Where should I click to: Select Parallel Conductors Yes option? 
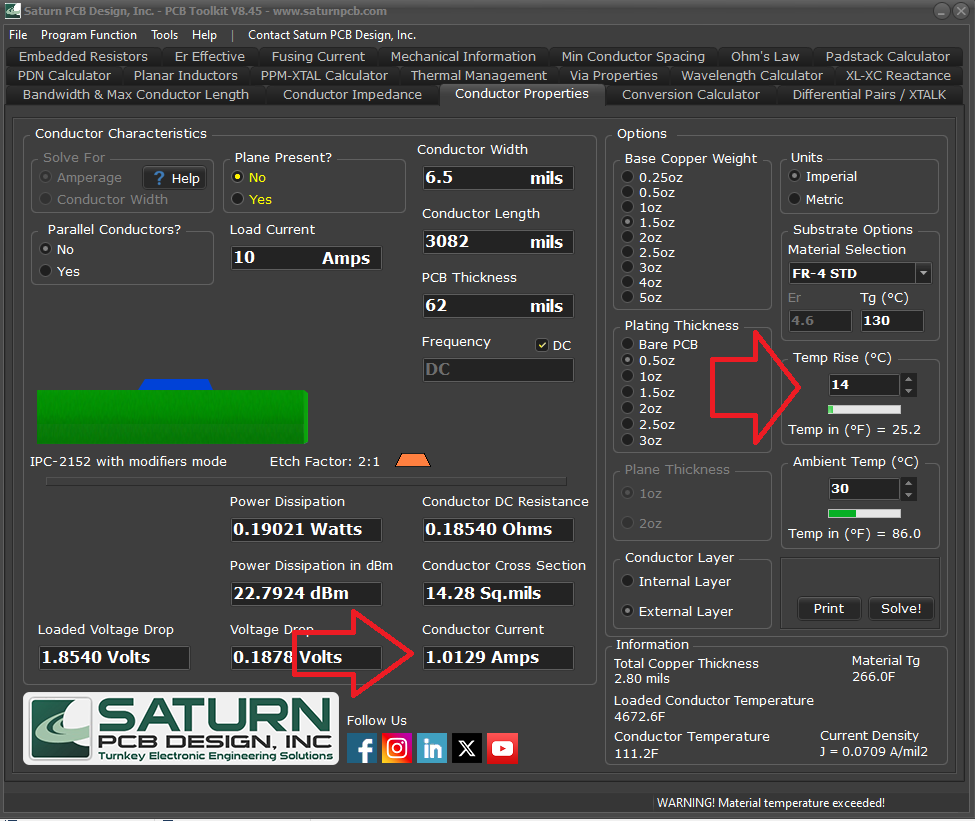(x=45, y=271)
